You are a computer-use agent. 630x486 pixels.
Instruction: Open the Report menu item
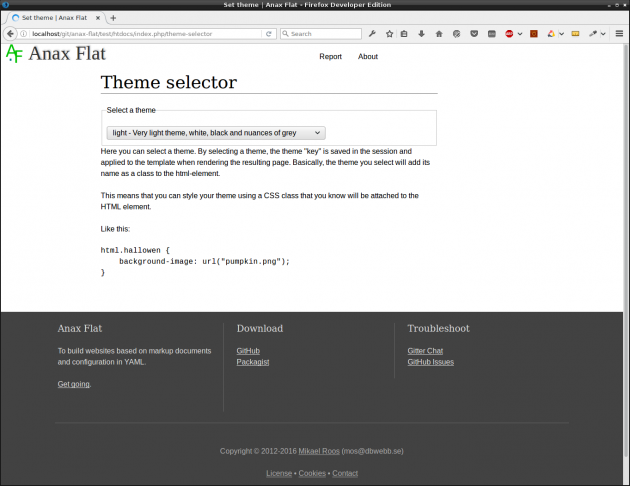point(330,57)
